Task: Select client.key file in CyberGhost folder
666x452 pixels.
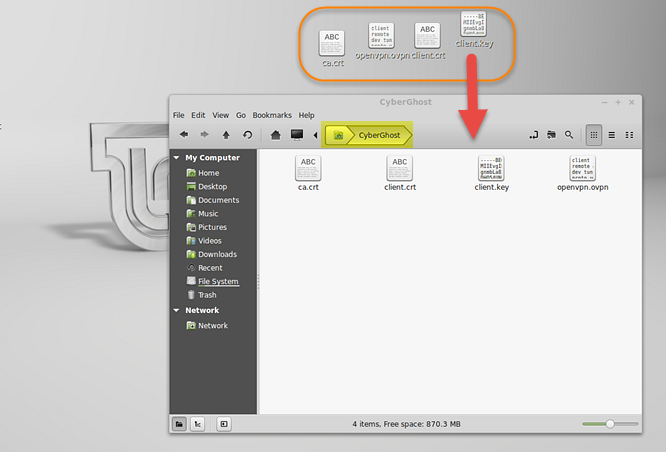Action: (491, 173)
